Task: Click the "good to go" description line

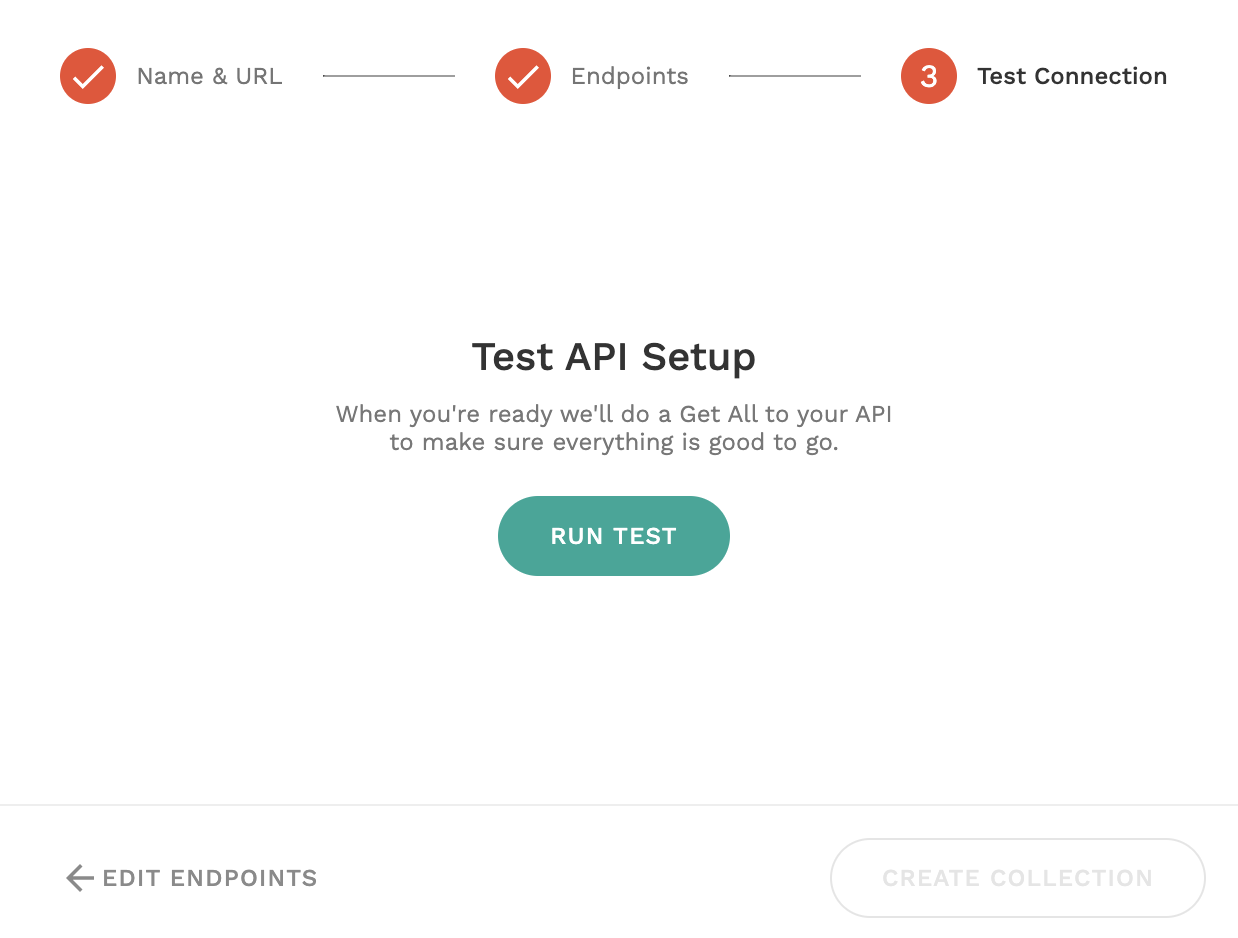Action: click(x=613, y=442)
